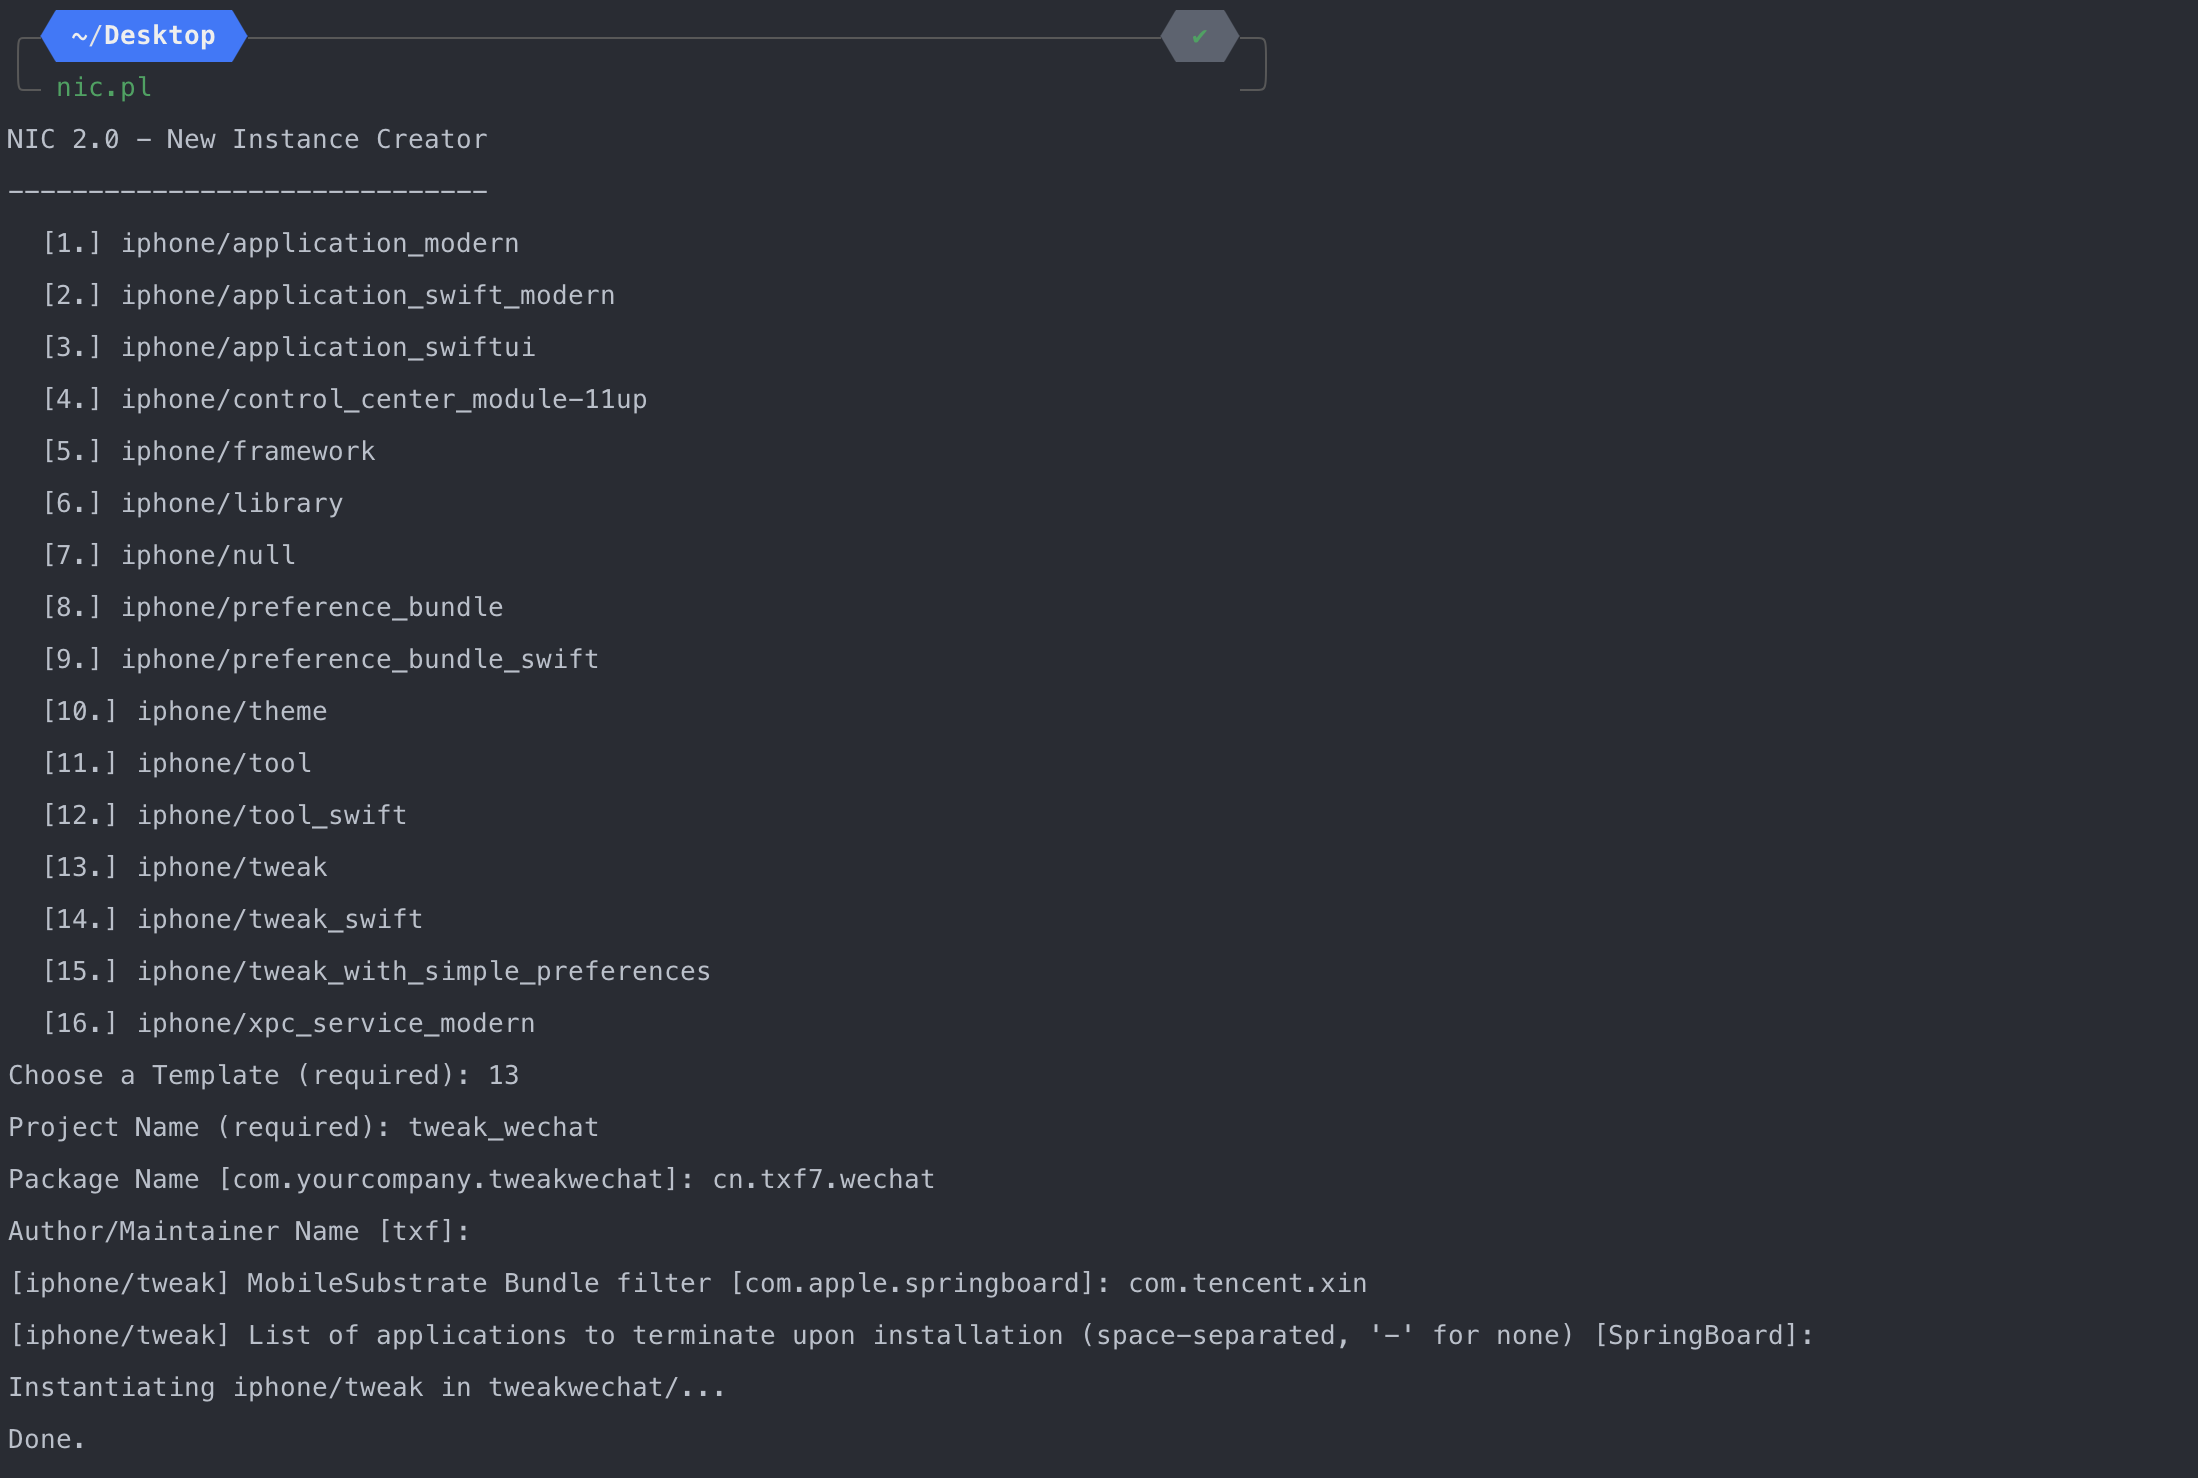The height and width of the screenshot is (1478, 2198).
Task: Select the iphone/application_swift_modern entry
Action: tap(329, 295)
